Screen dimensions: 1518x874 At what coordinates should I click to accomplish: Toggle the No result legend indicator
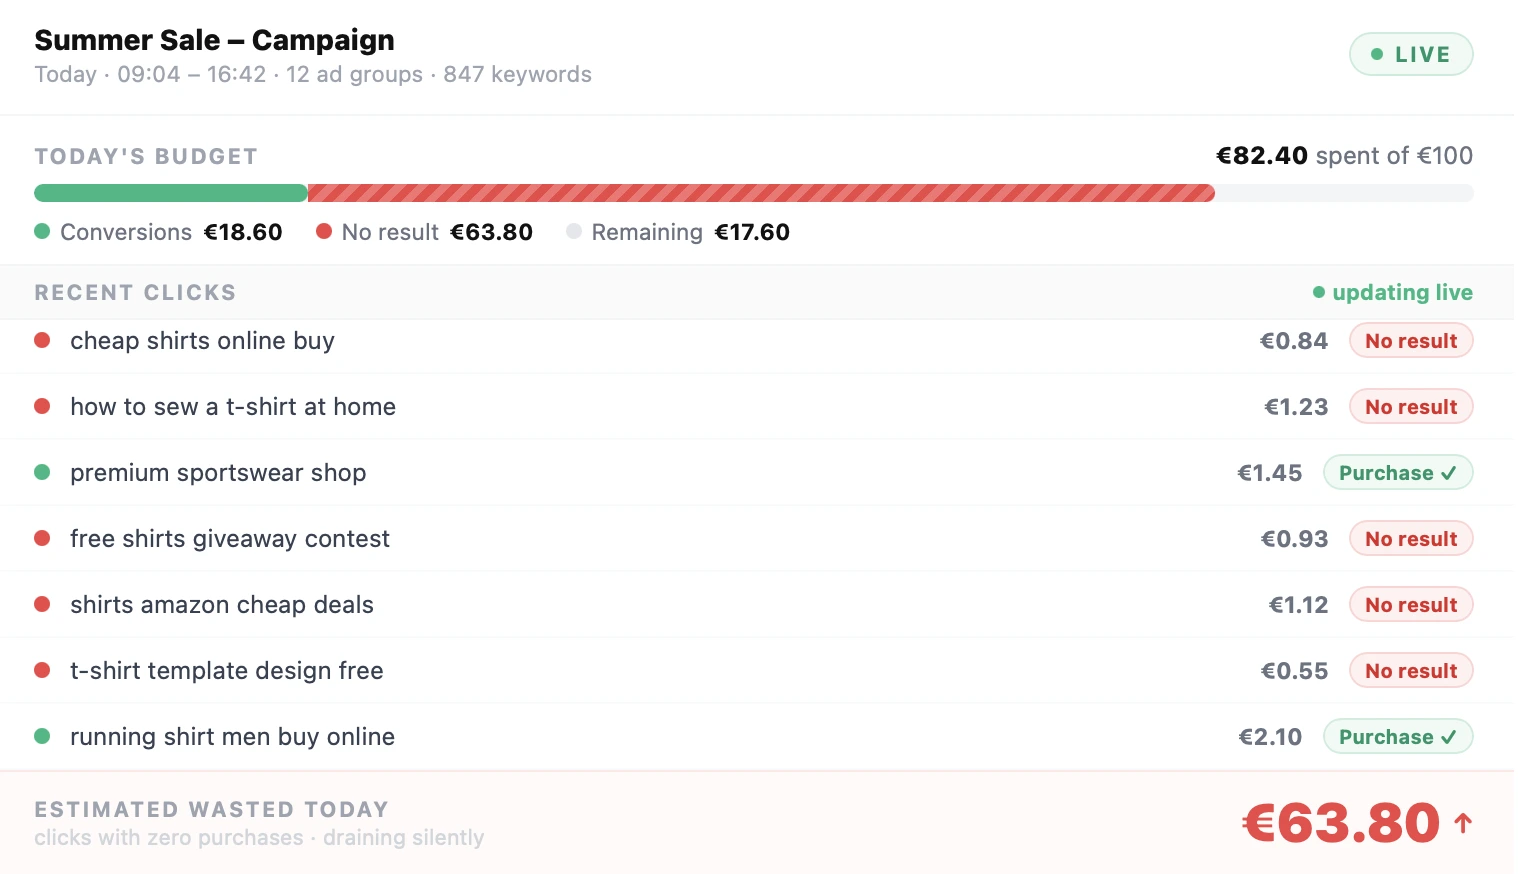(324, 231)
